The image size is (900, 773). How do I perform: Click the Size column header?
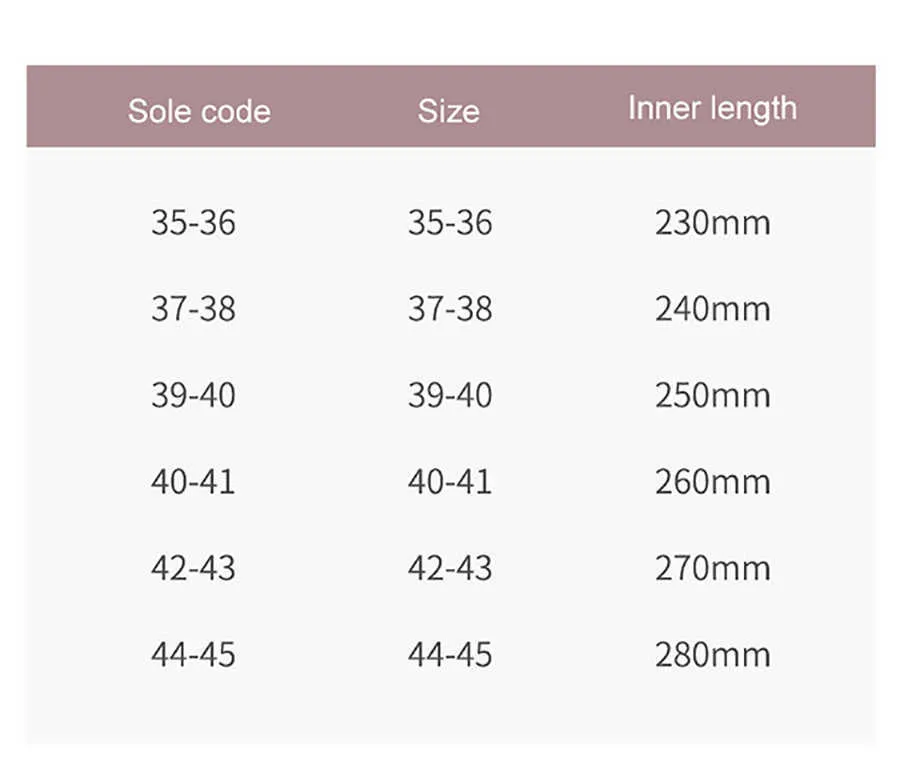tap(448, 111)
